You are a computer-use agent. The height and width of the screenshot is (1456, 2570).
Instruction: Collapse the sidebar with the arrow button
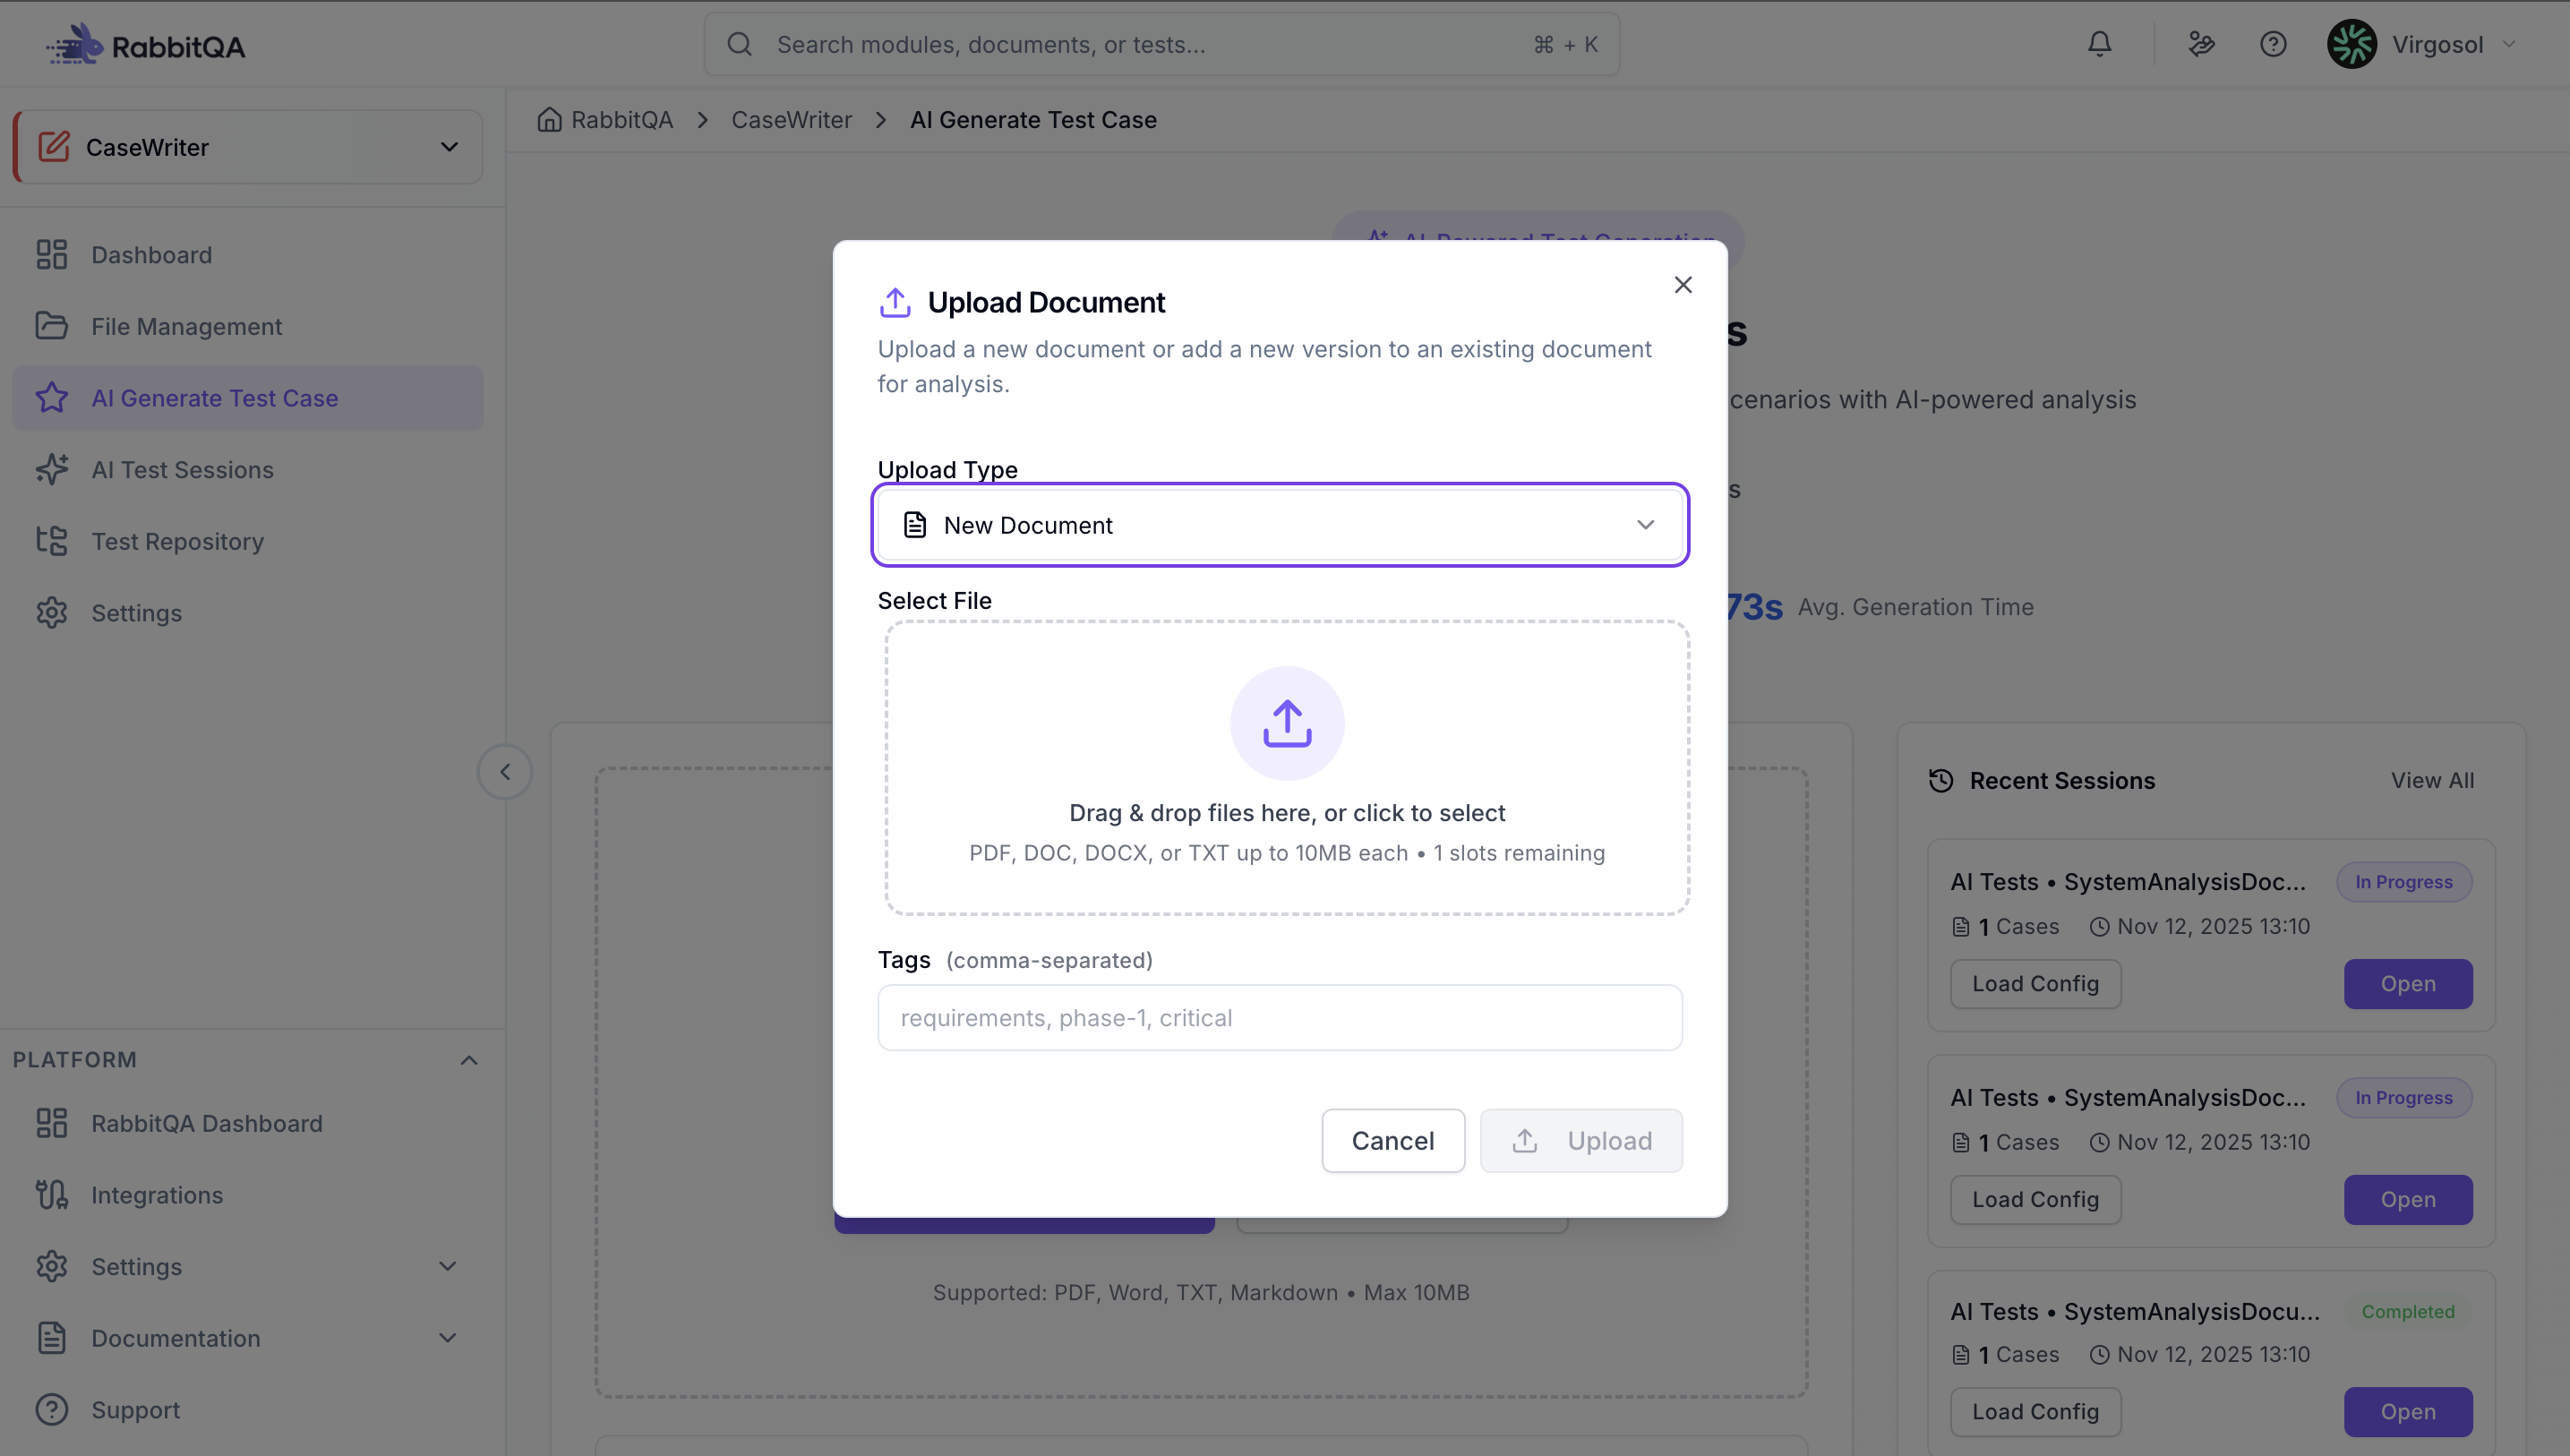(x=505, y=772)
